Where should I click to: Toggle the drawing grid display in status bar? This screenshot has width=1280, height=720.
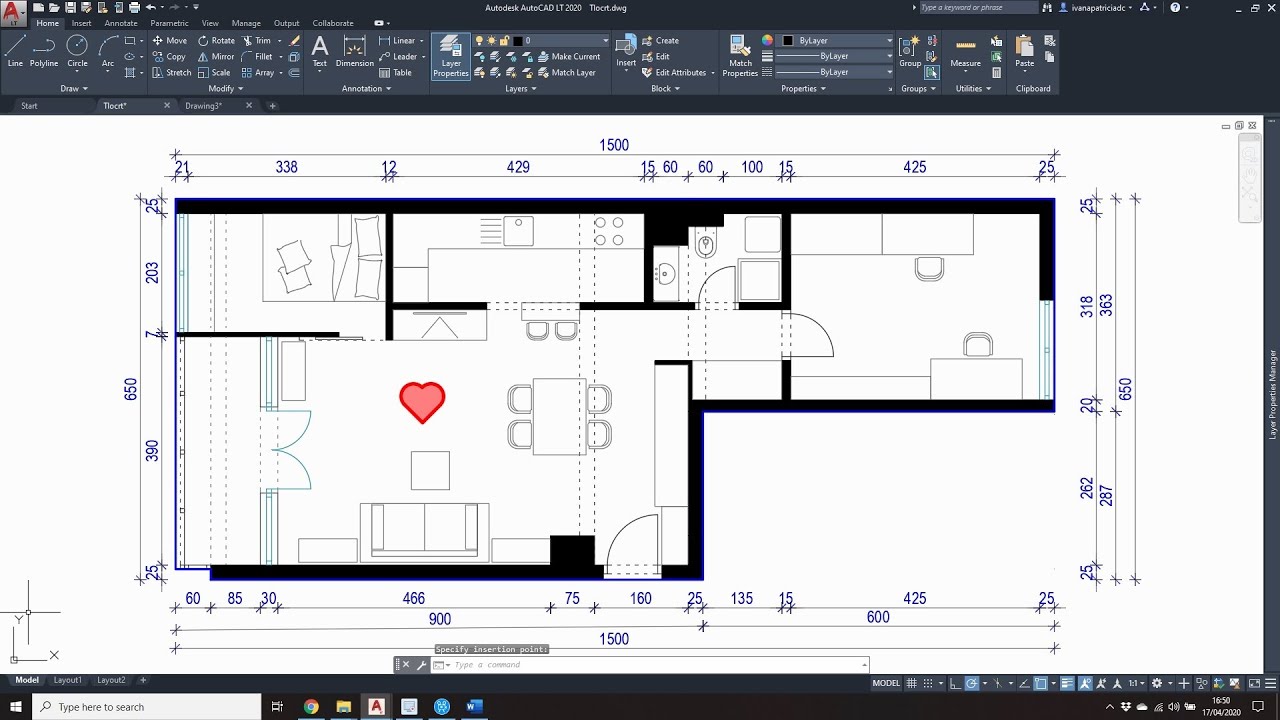coord(913,684)
